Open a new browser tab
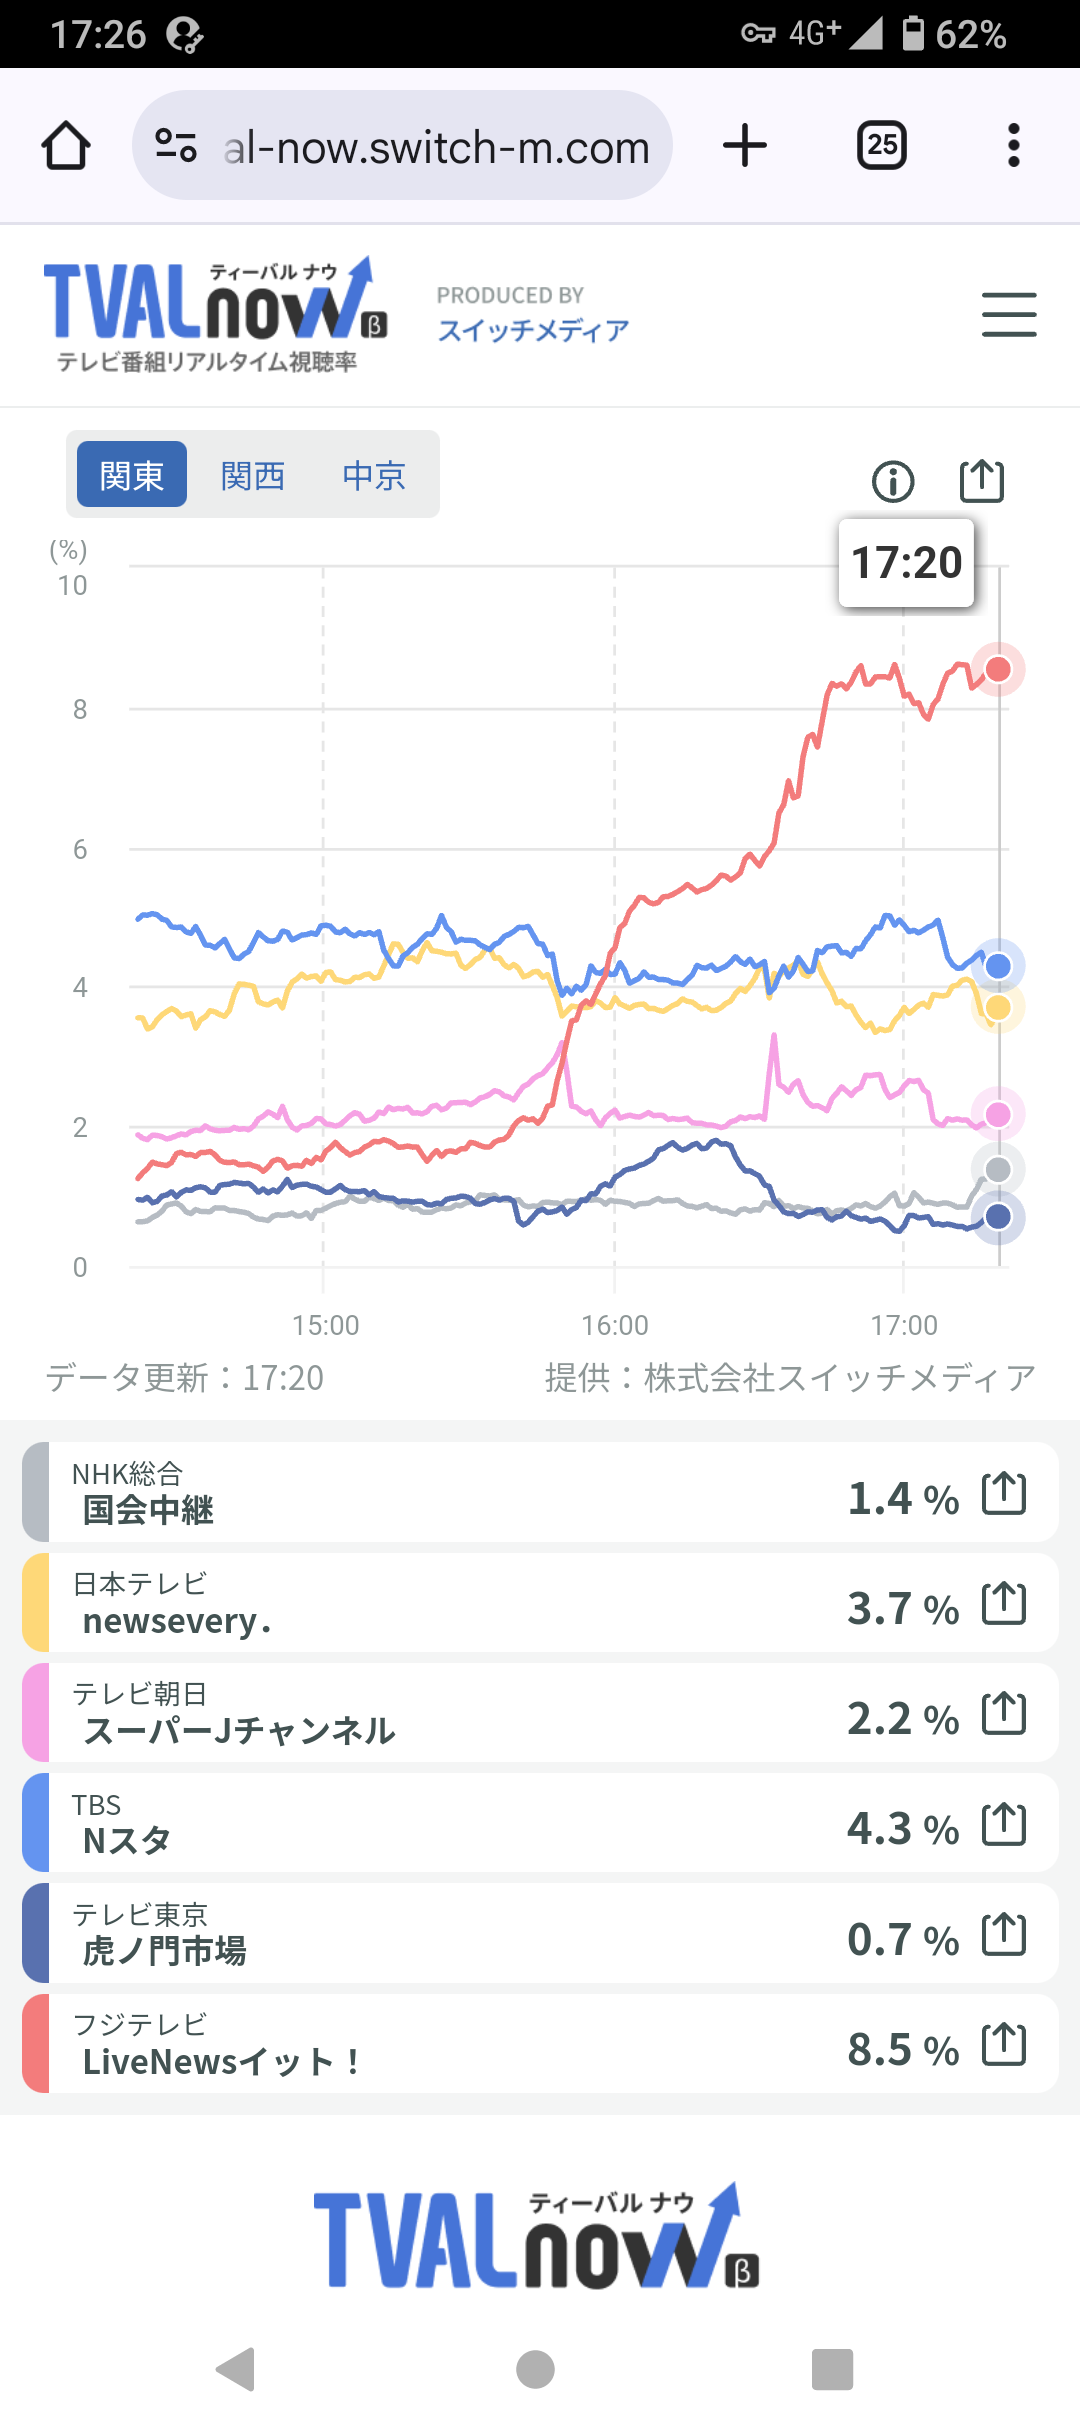The width and height of the screenshot is (1080, 2432). [745, 146]
